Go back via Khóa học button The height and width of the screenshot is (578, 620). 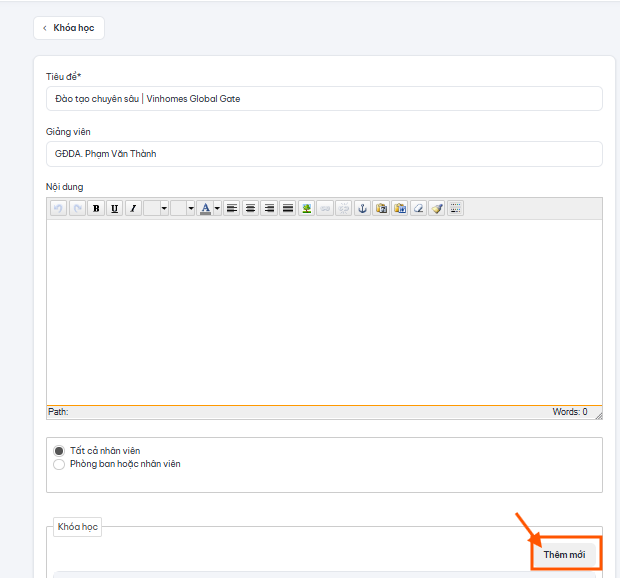(69, 28)
